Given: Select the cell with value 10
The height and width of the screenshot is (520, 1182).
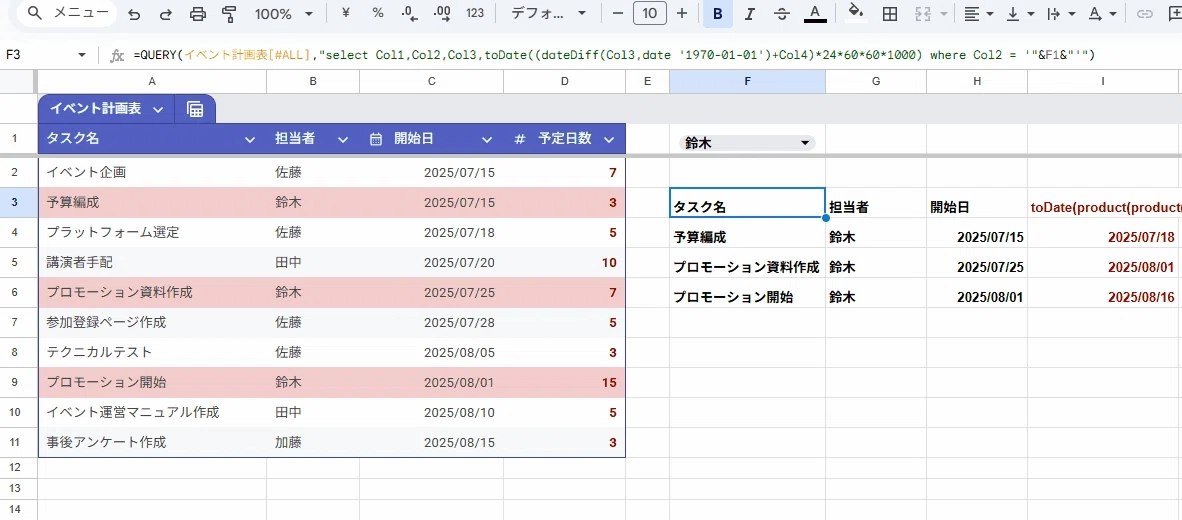Looking at the screenshot, I should click(x=565, y=262).
